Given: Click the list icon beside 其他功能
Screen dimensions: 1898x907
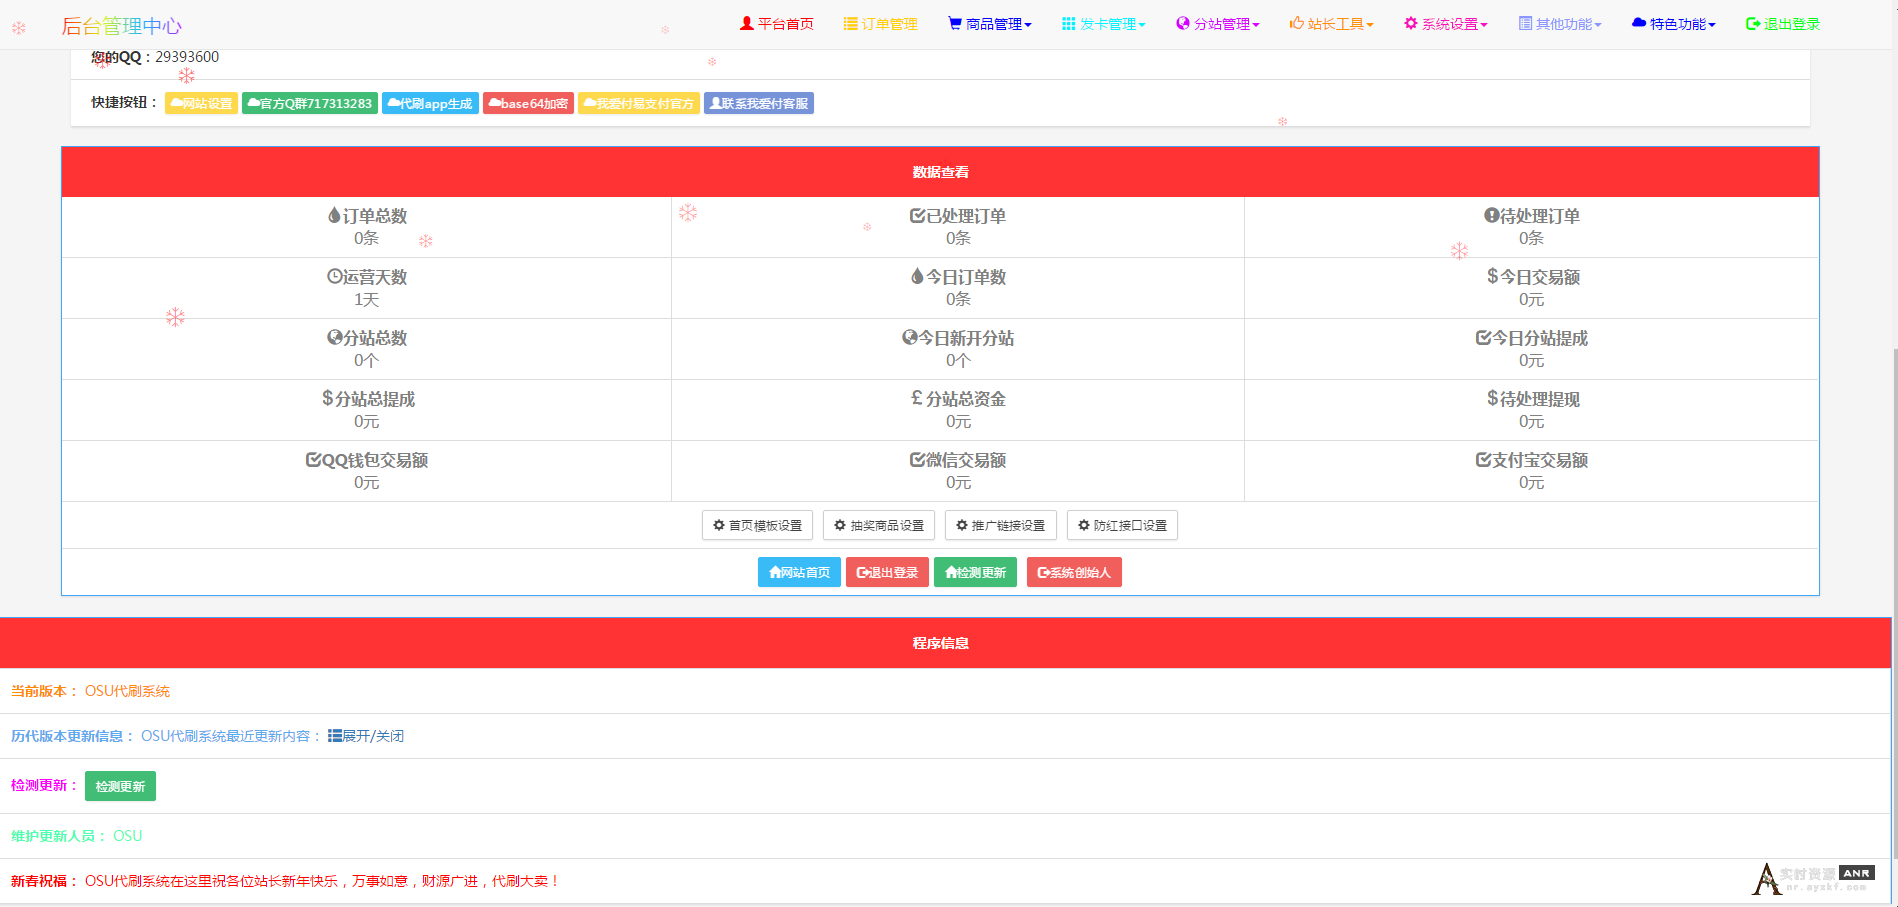Looking at the screenshot, I should [x=1525, y=23].
